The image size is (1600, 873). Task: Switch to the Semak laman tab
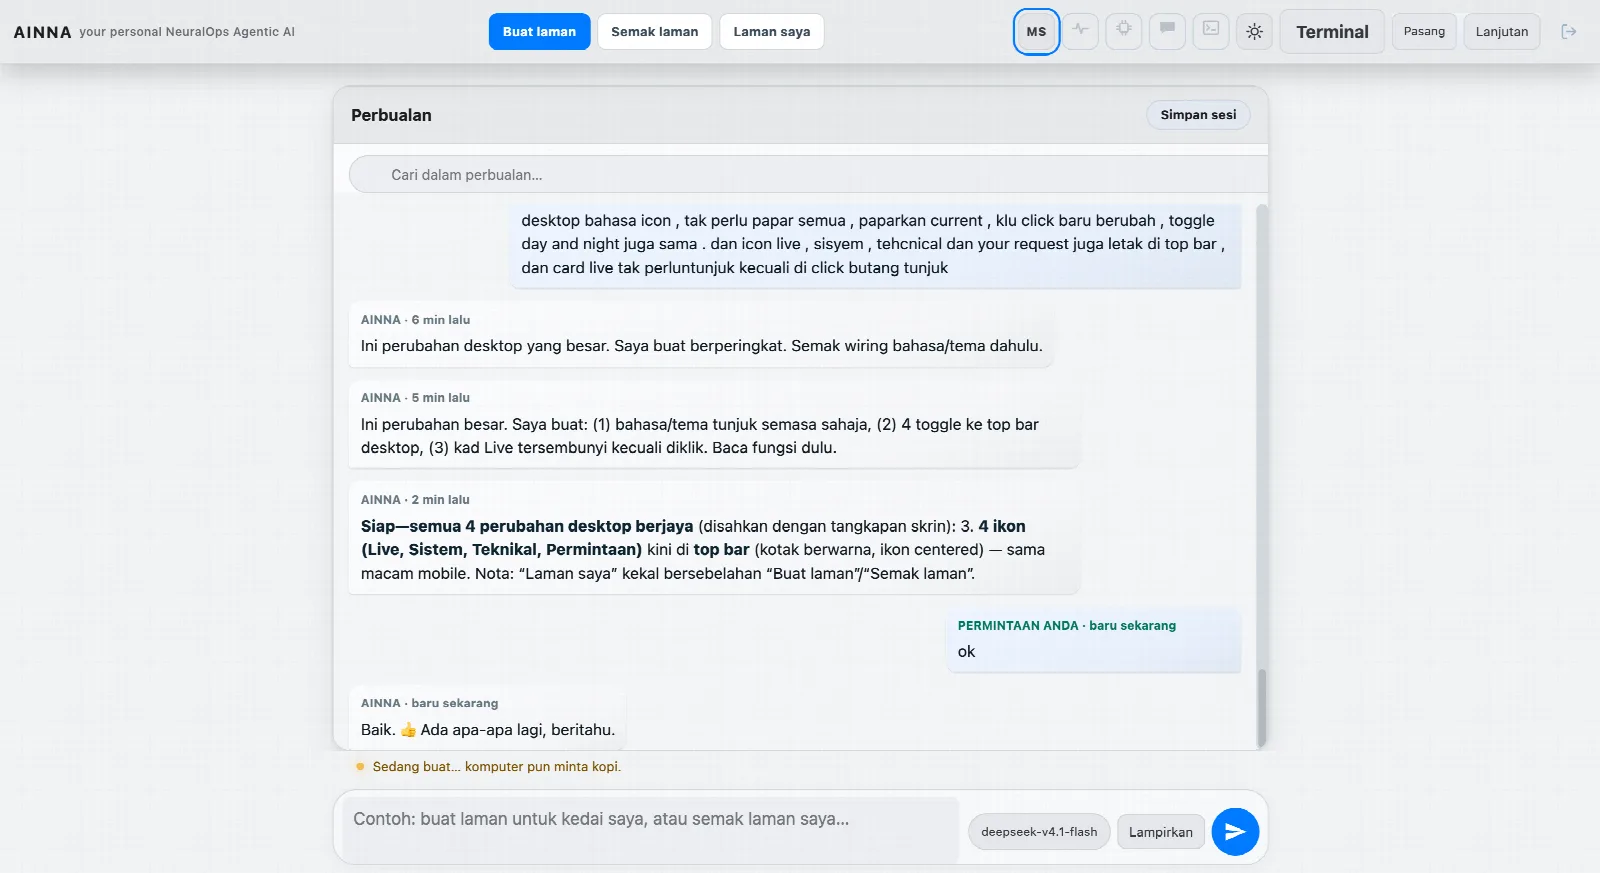(655, 32)
